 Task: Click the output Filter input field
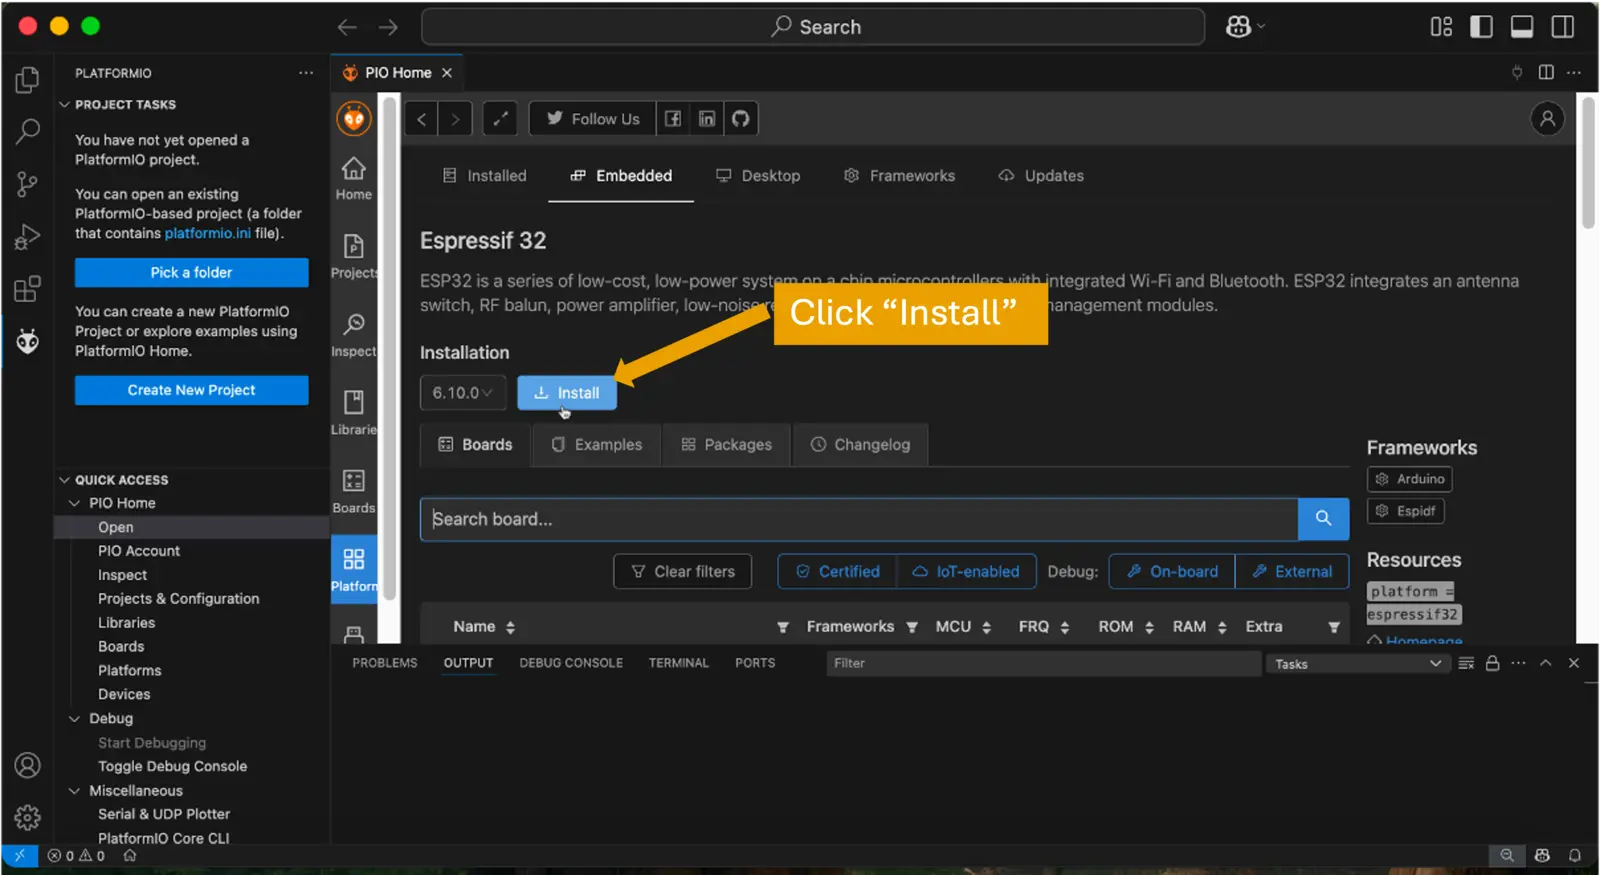(1043, 663)
